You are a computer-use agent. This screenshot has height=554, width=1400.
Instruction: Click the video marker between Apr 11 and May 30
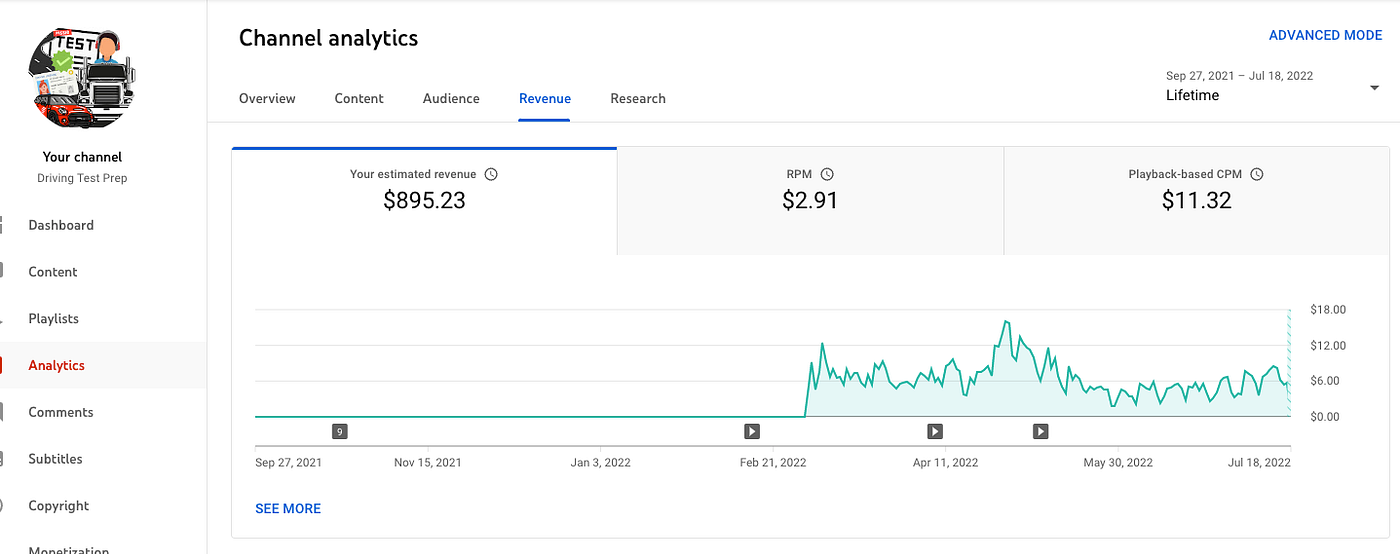pos(1041,432)
